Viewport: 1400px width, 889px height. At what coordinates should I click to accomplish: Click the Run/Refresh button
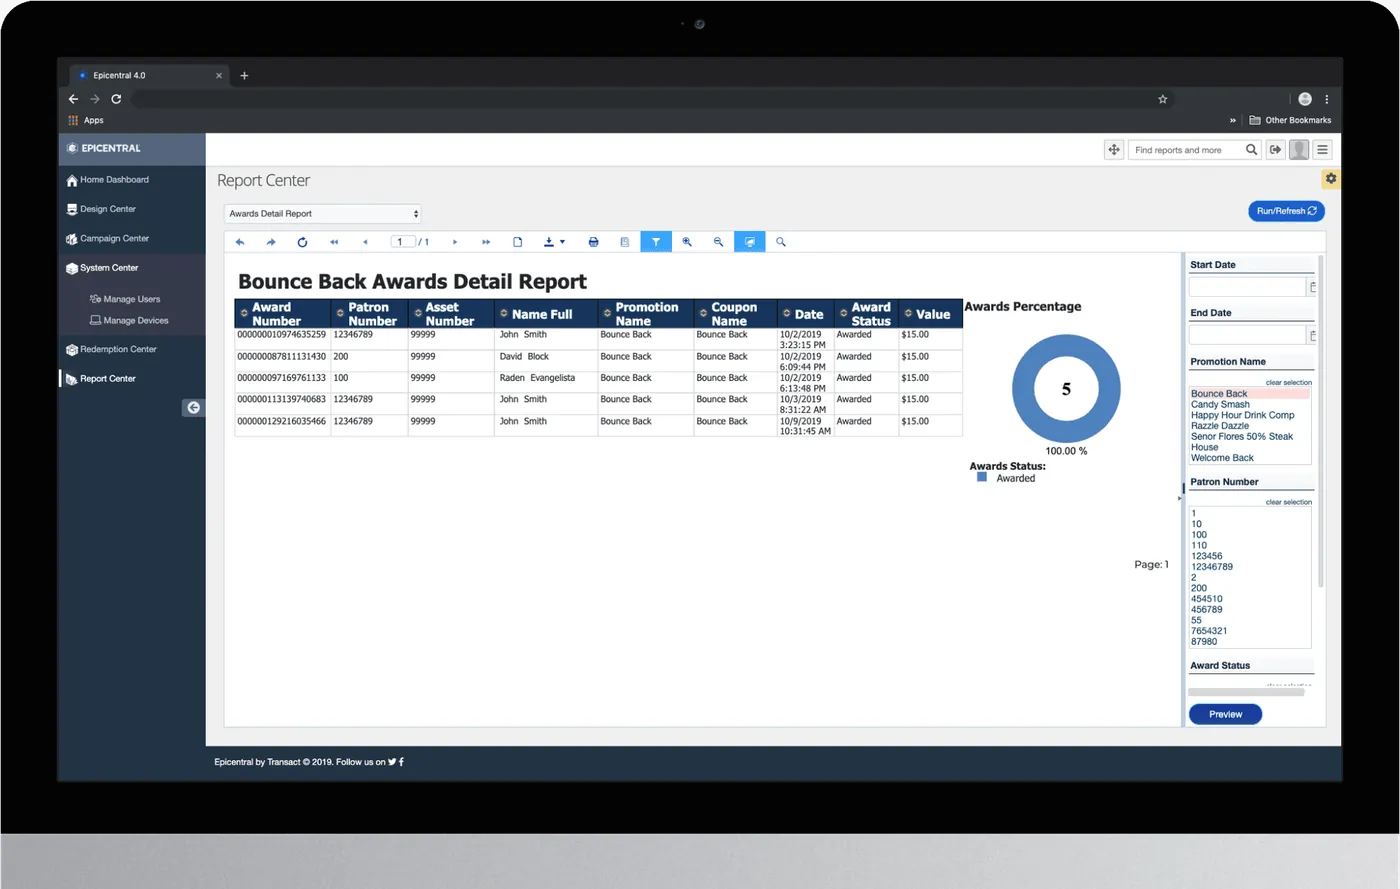click(x=1286, y=211)
